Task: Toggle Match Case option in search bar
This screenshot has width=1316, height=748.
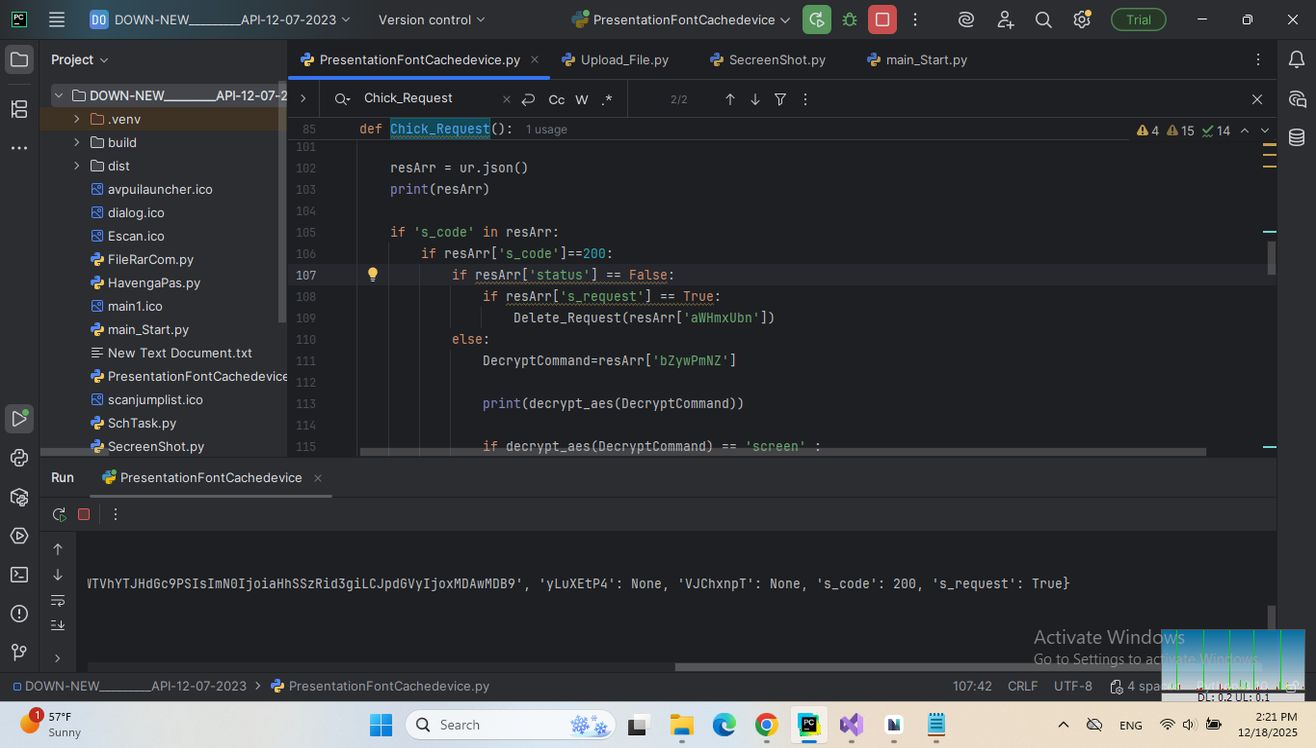Action: 556,99
